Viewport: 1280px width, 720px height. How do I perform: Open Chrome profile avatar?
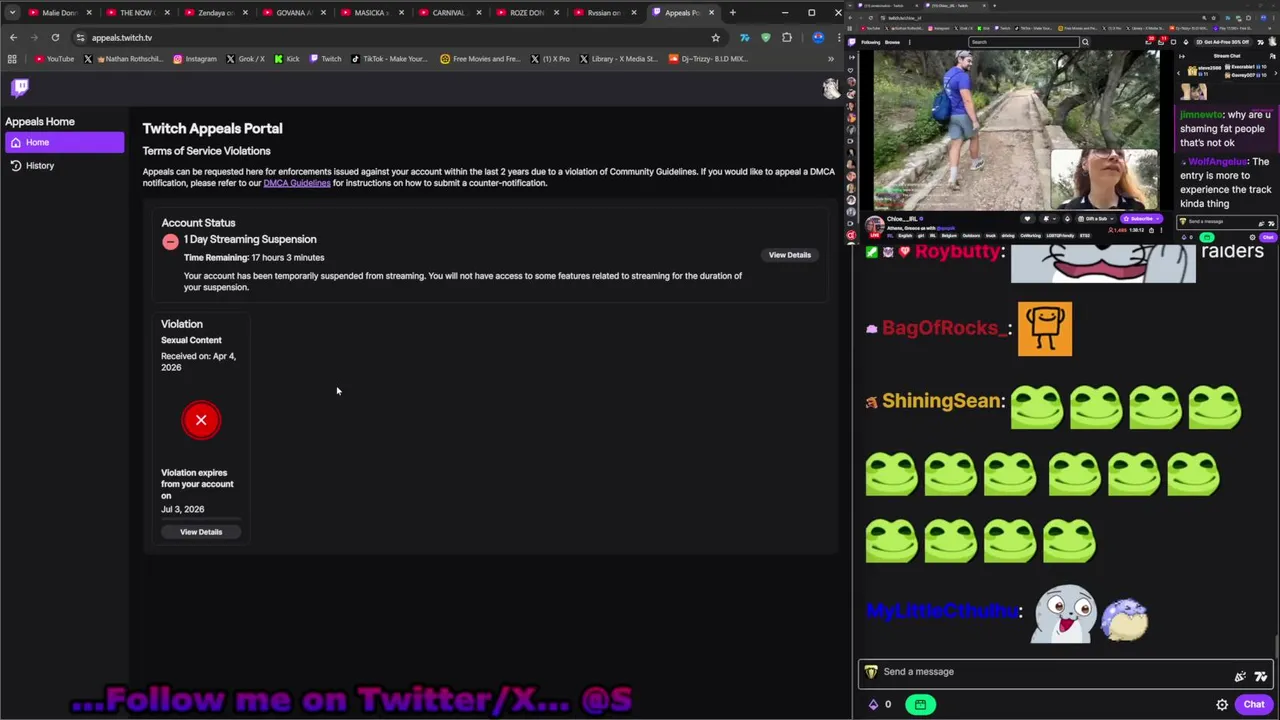point(818,38)
